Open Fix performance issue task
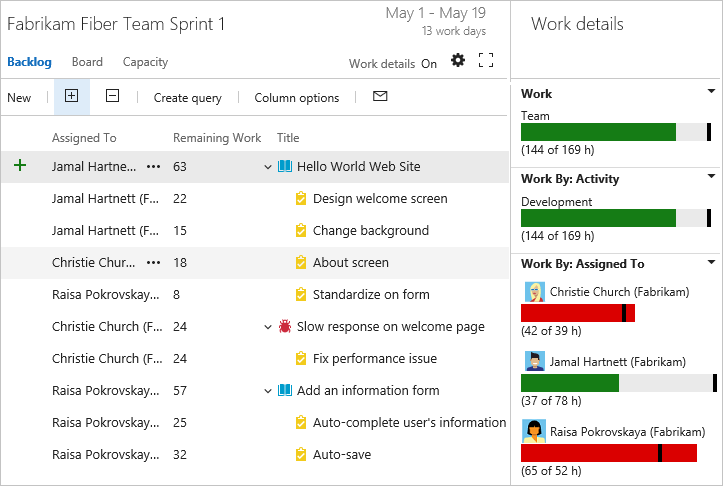This screenshot has height=486, width=723. tap(374, 358)
